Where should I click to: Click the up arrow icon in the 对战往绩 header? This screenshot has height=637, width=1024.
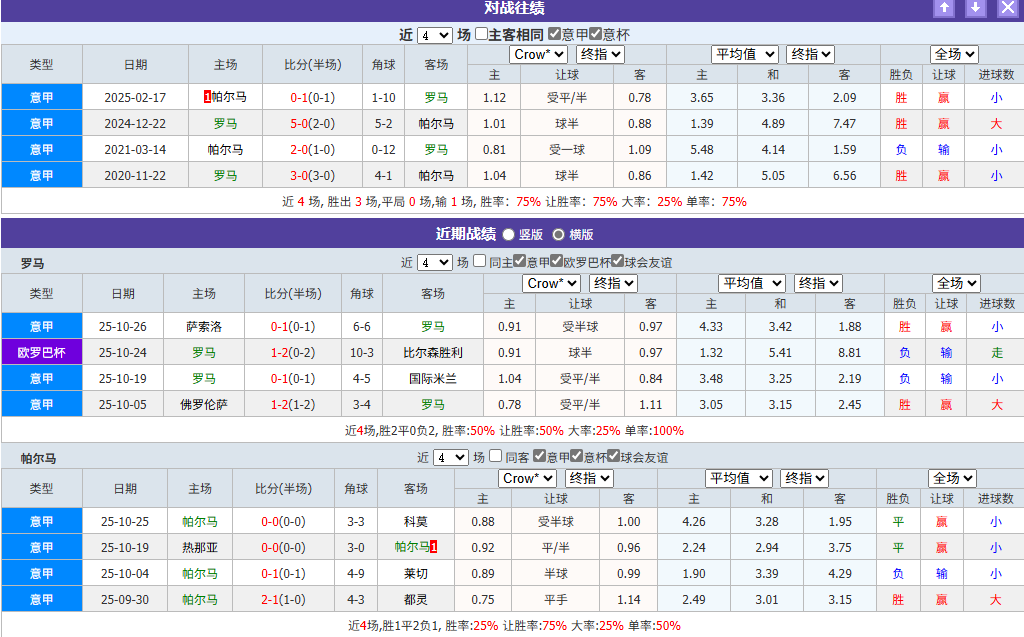point(945,9)
